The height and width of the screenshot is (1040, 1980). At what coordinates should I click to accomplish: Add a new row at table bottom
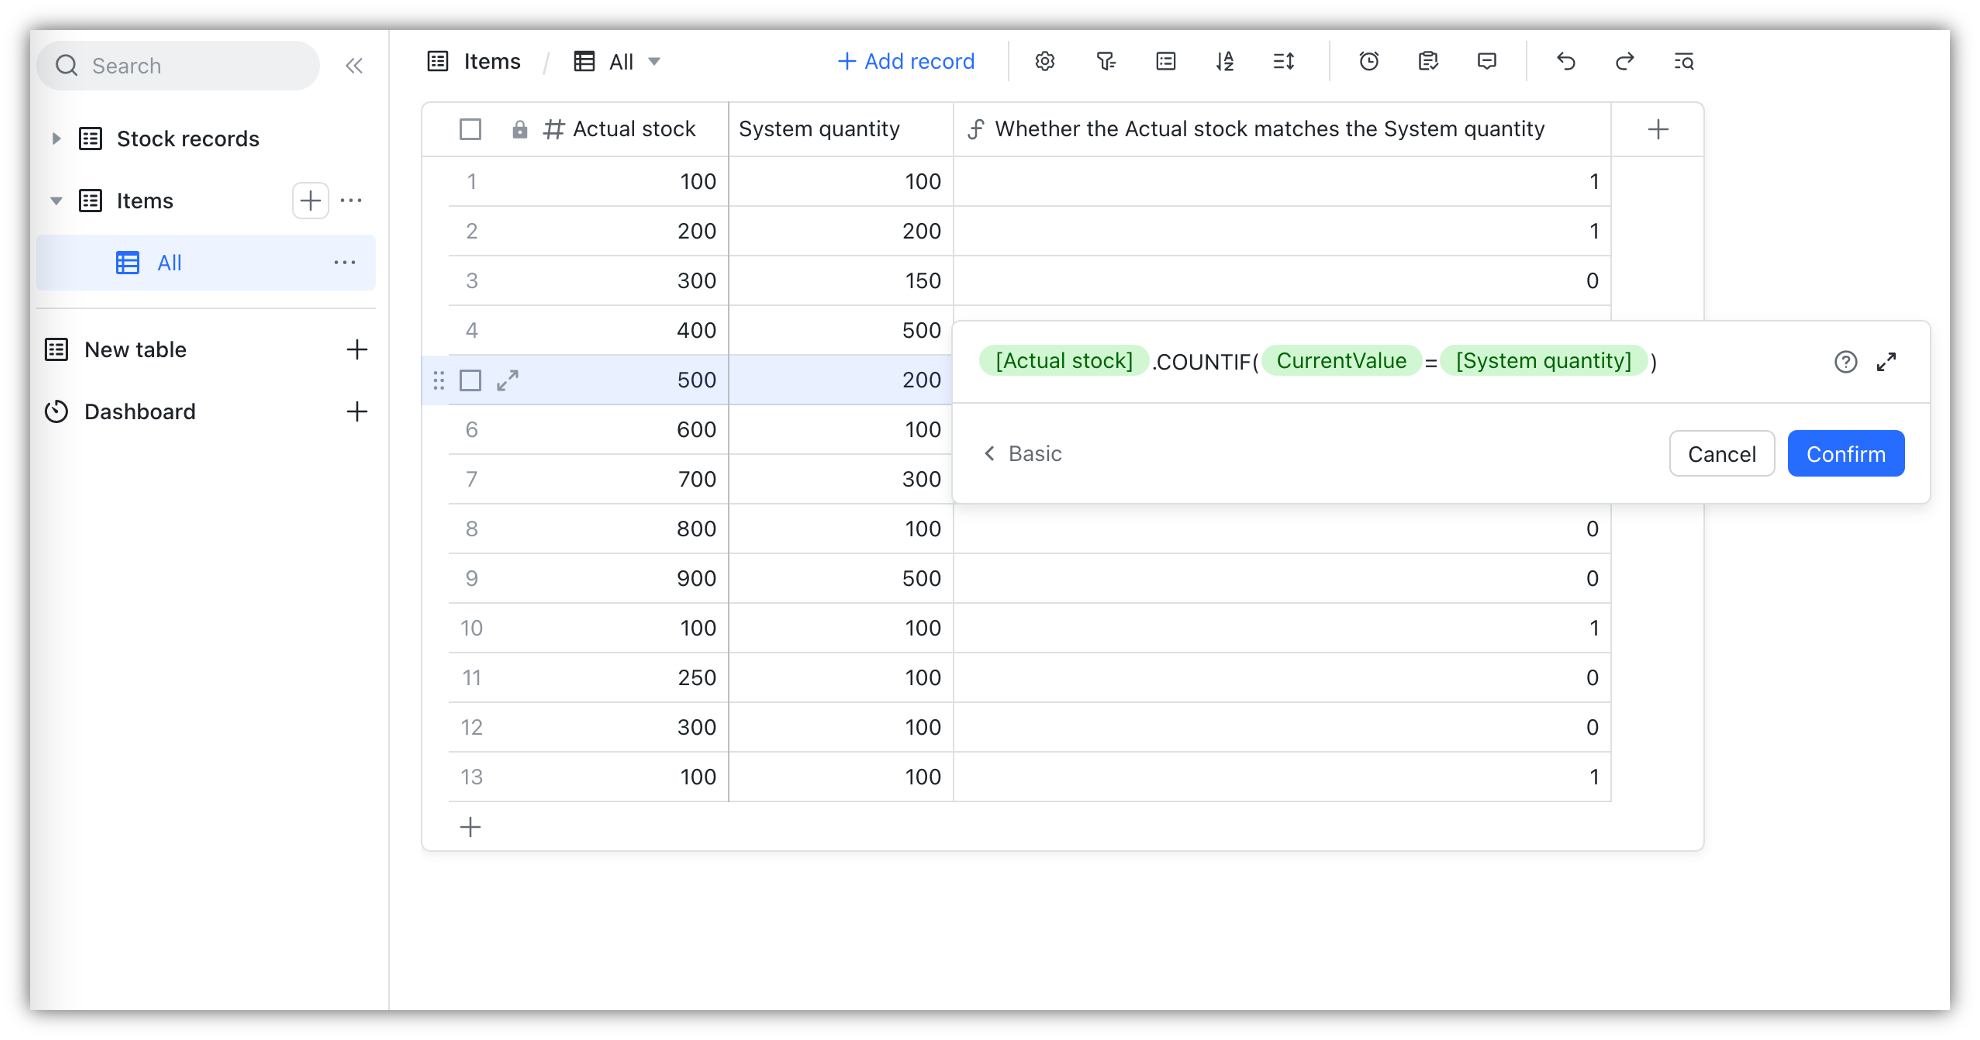pos(470,828)
